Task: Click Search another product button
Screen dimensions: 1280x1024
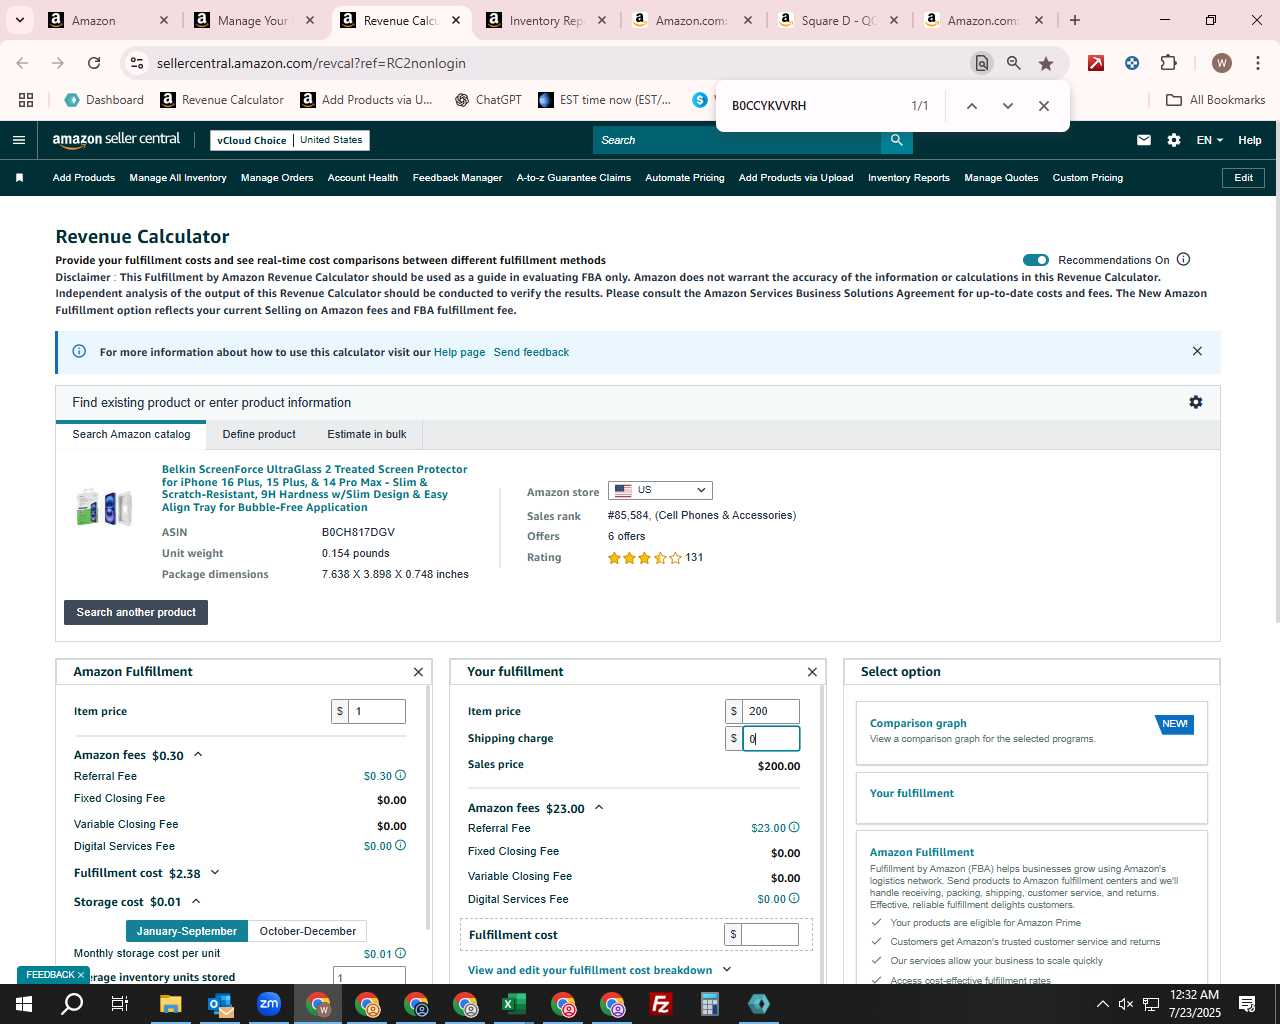Action: (x=136, y=612)
